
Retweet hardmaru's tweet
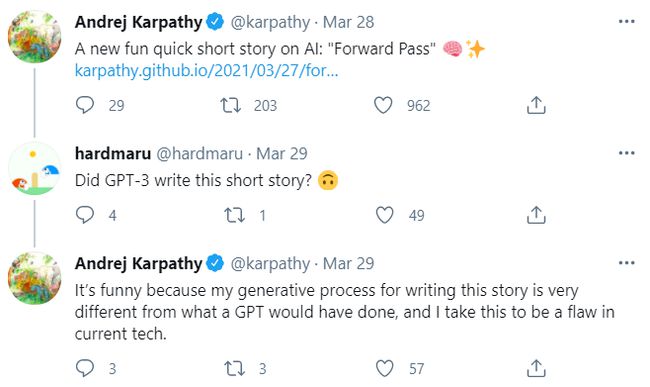pyautogui.click(x=234, y=215)
